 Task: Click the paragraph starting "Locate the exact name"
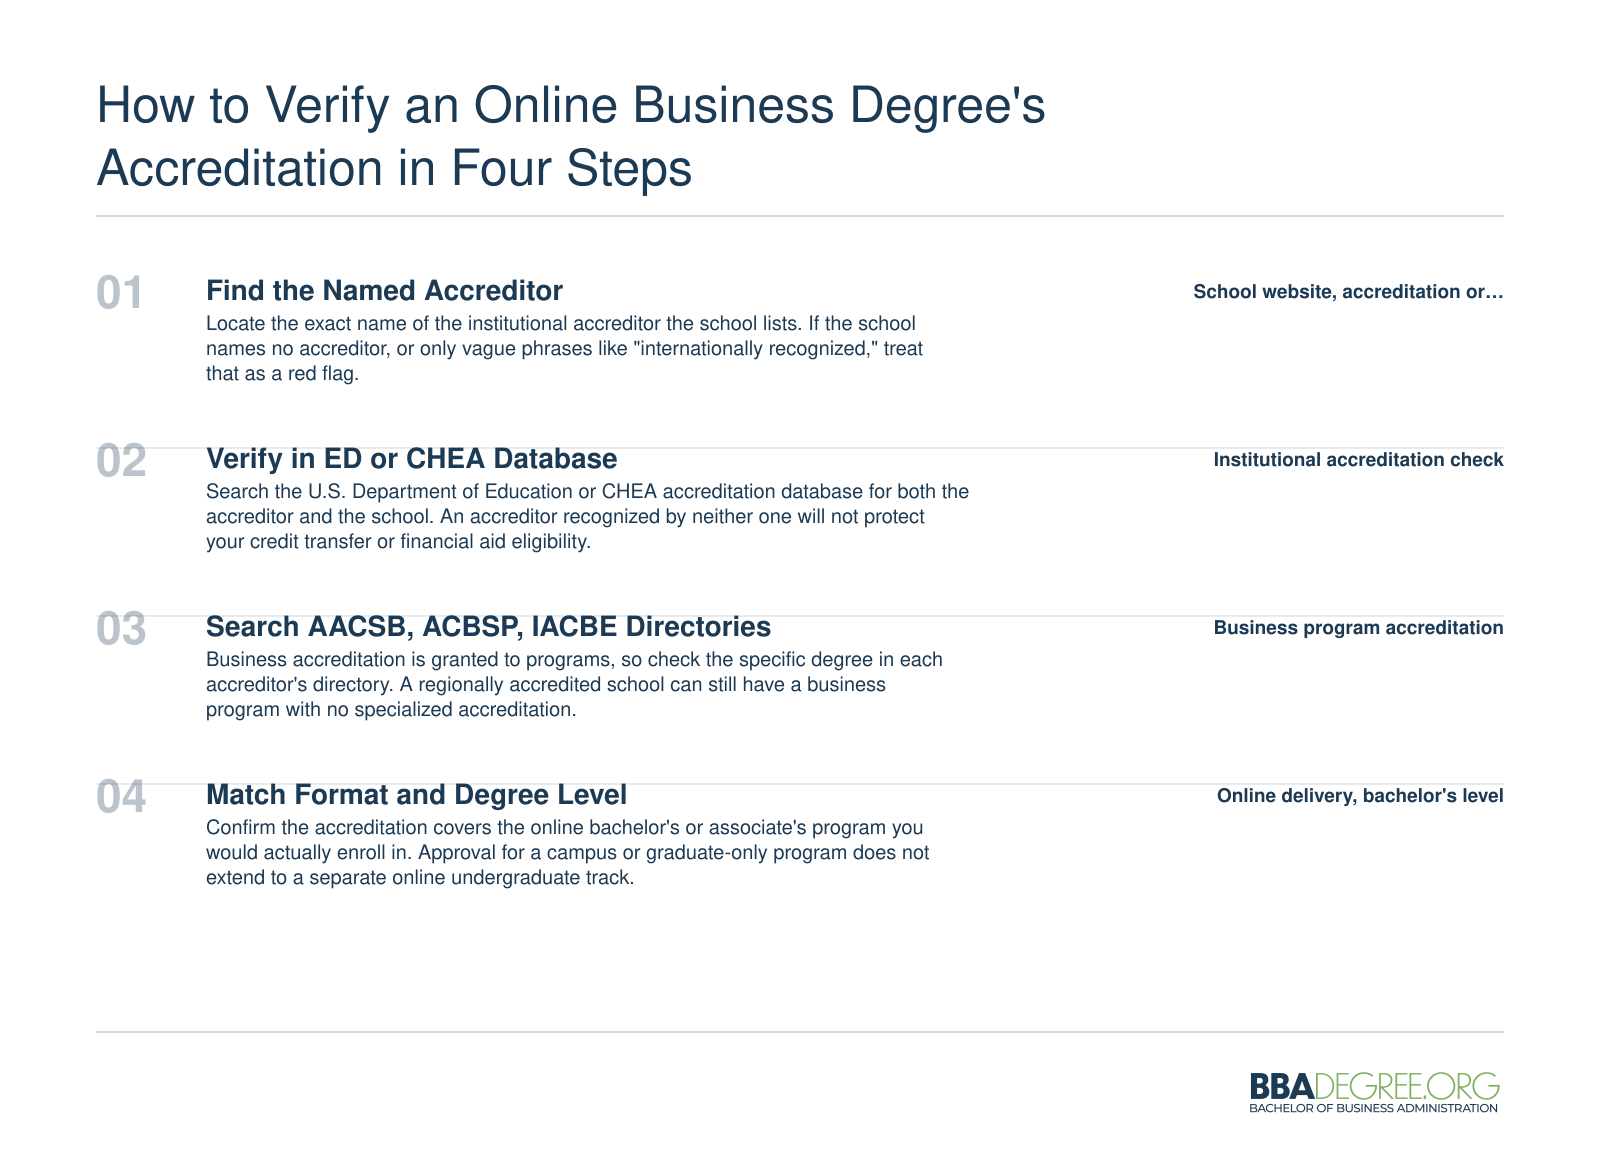tap(564, 349)
